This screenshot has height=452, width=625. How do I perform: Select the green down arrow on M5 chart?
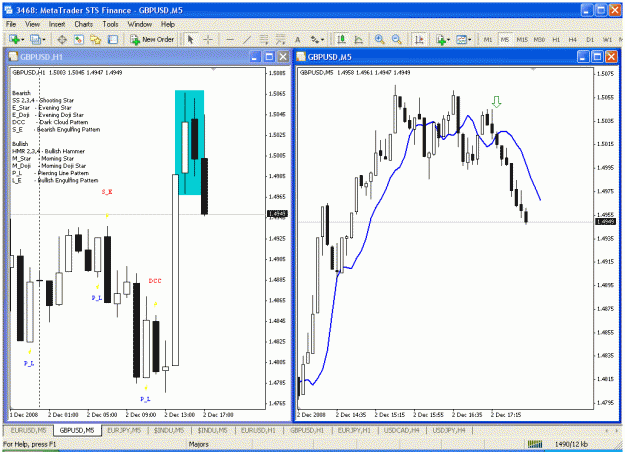(496, 102)
